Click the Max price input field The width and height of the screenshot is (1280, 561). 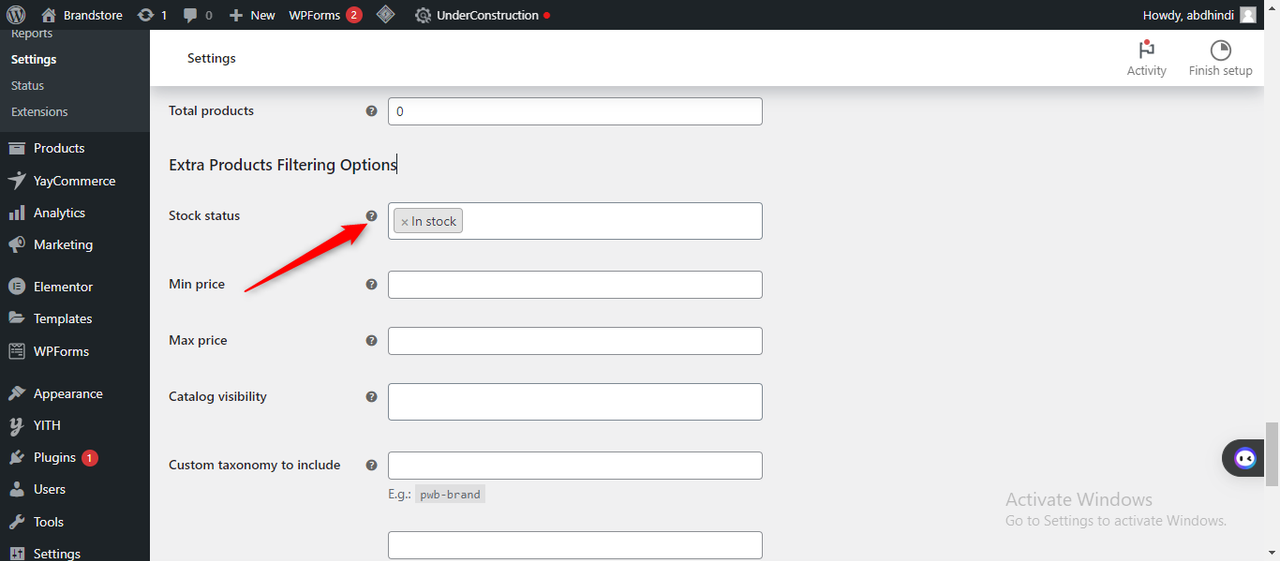(x=575, y=341)
